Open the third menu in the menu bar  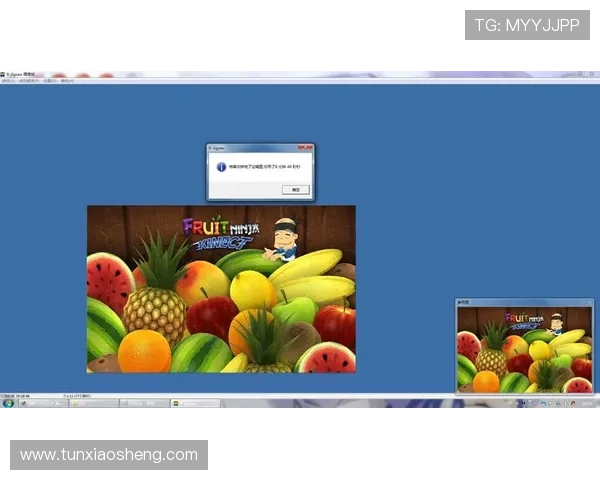pos(49,81)
